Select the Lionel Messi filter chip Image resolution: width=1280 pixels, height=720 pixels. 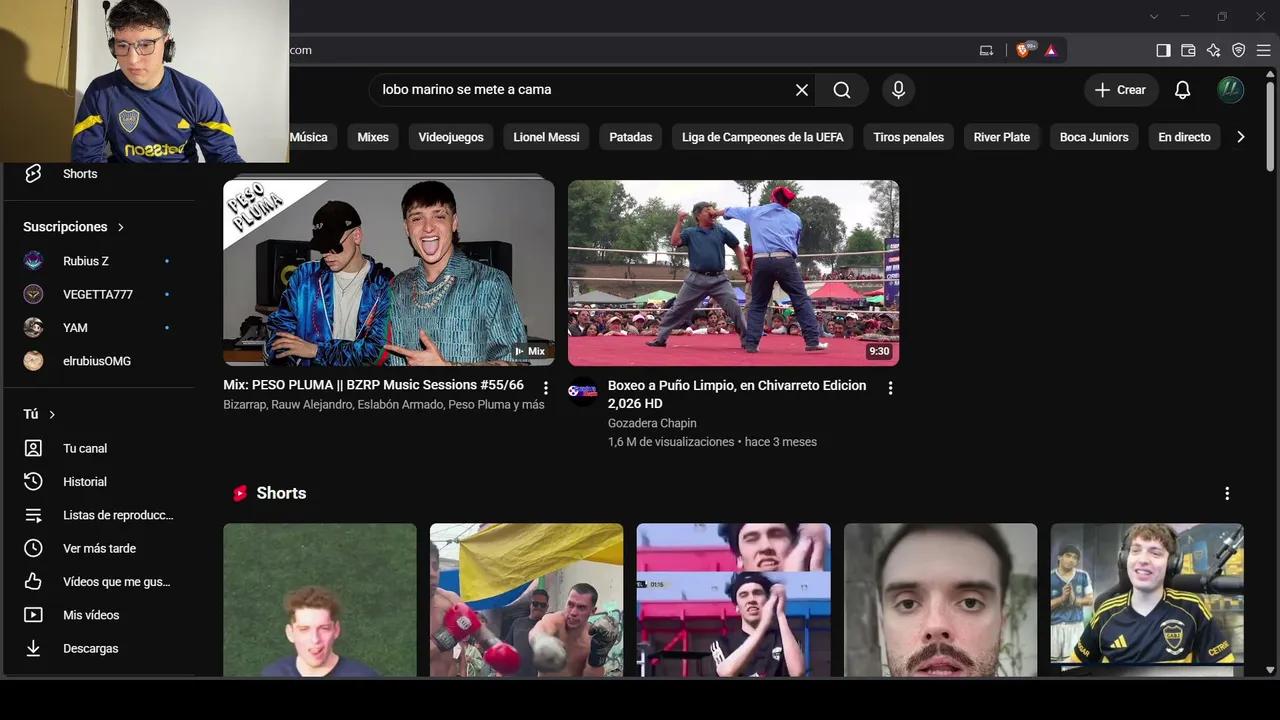[x=546, y=137]
